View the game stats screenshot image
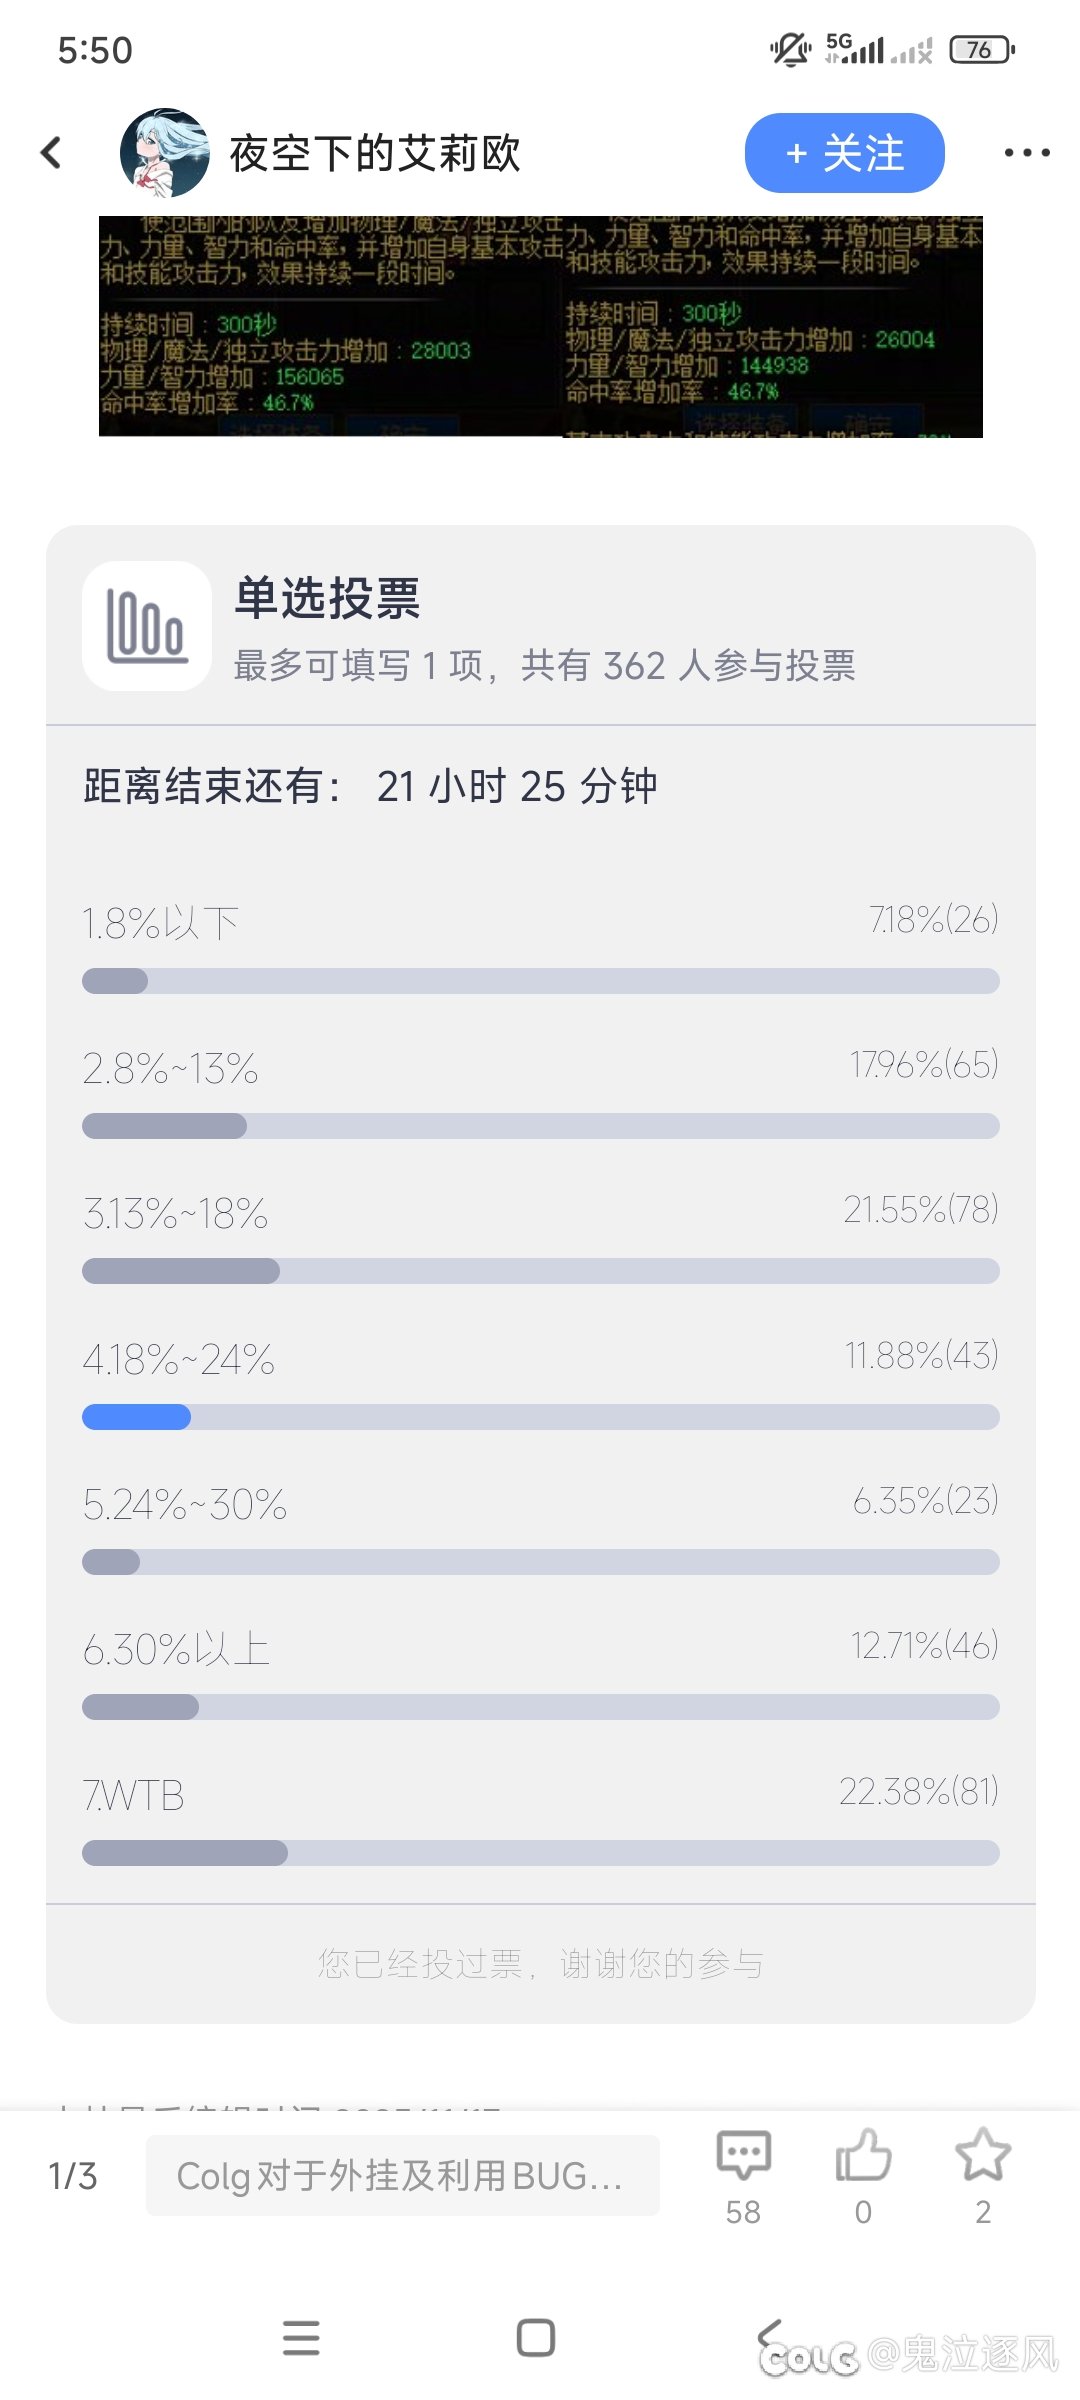1080x2400 pixels. pos(540,326)
